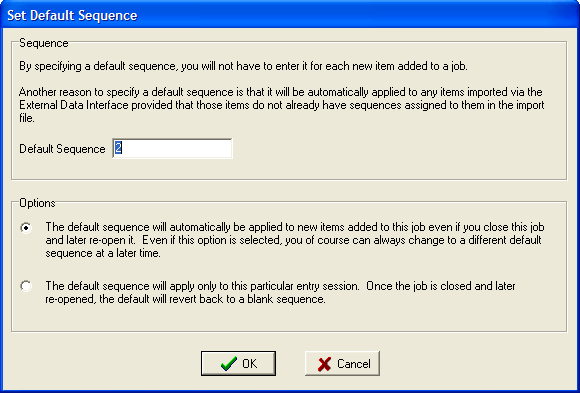Select the session-only default sequence radio option
This screenshot has height=393, width=580.
coord(26,286)
